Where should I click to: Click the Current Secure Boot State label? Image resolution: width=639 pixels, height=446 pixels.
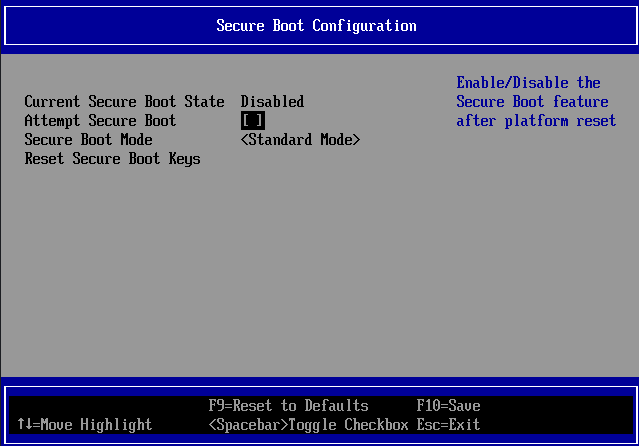(x=124, y=102)
